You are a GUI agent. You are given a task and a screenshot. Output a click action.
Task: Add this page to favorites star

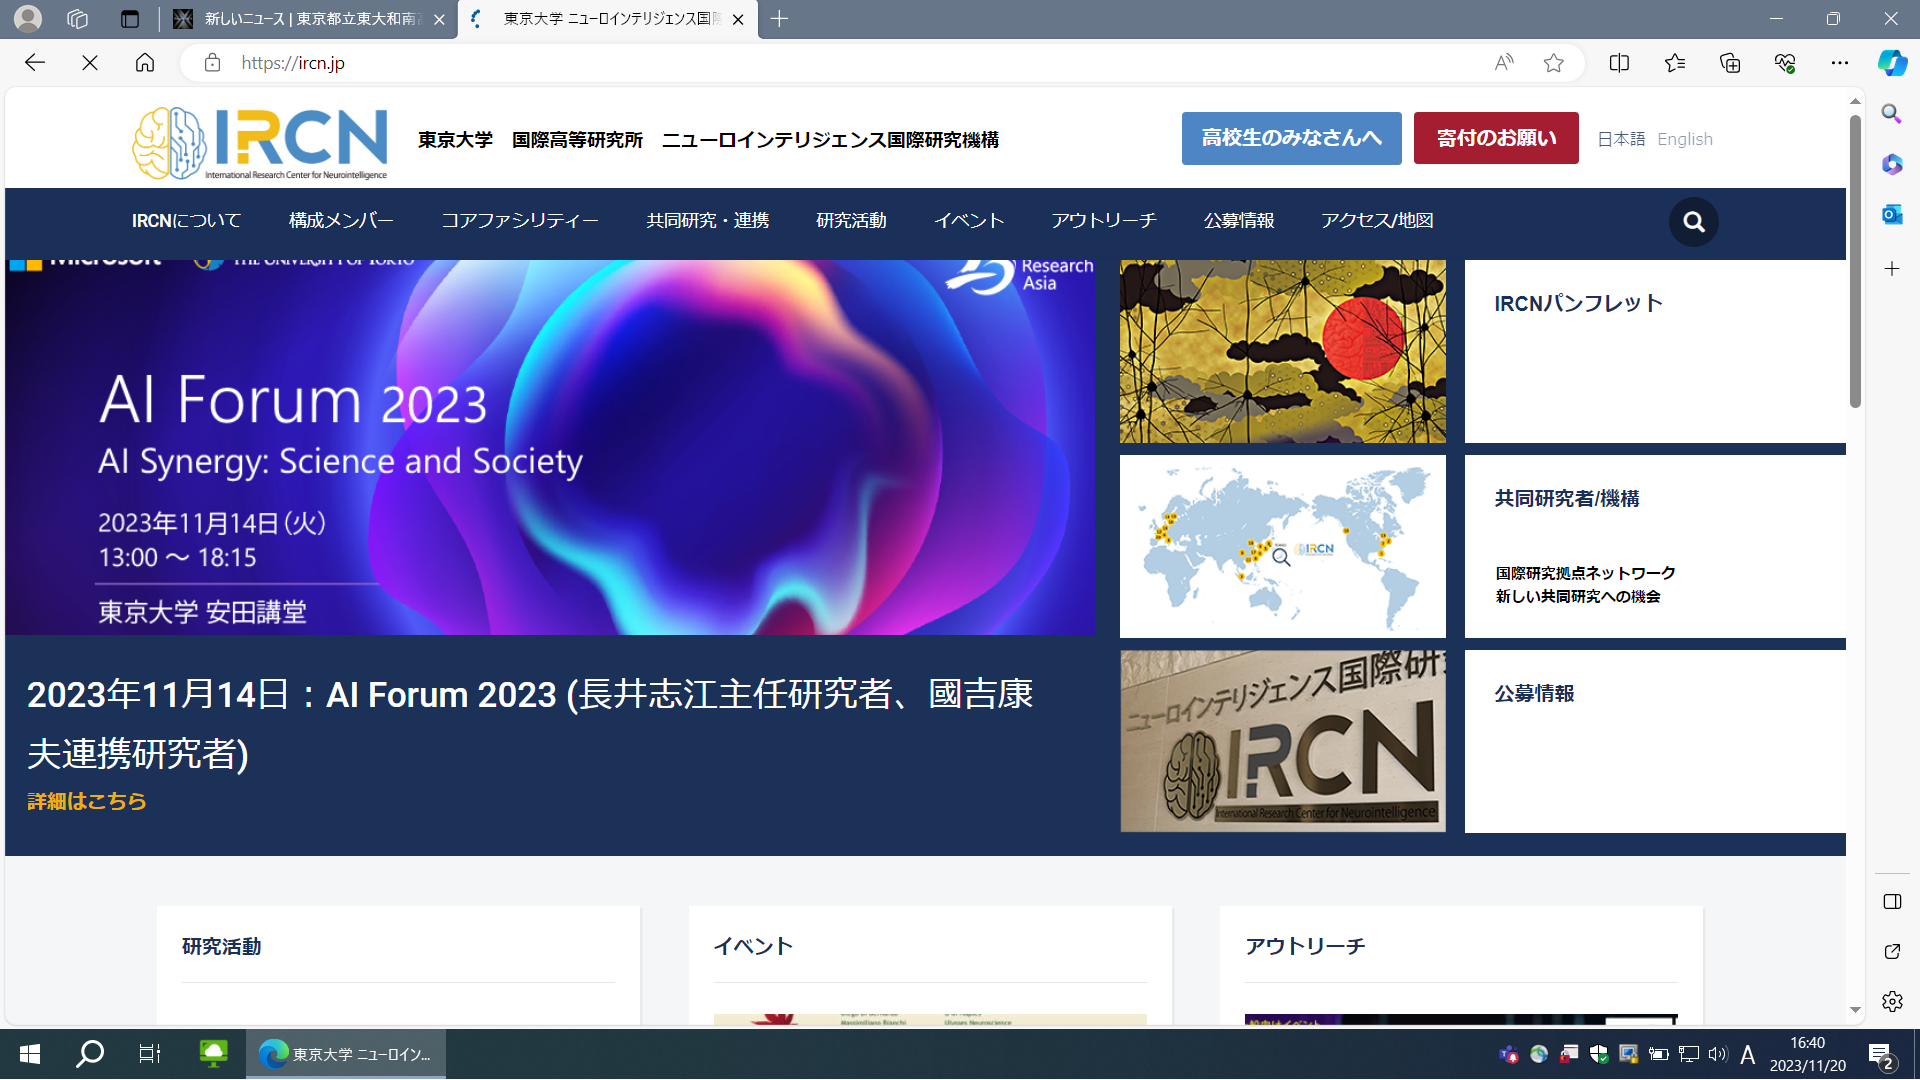point(1553,63)
